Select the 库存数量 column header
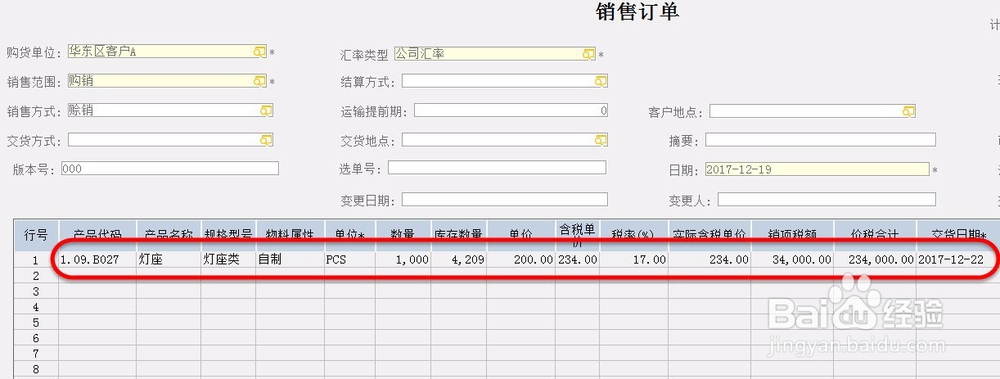This screenshot has height=379, width=1000. [x=459, y=235]
